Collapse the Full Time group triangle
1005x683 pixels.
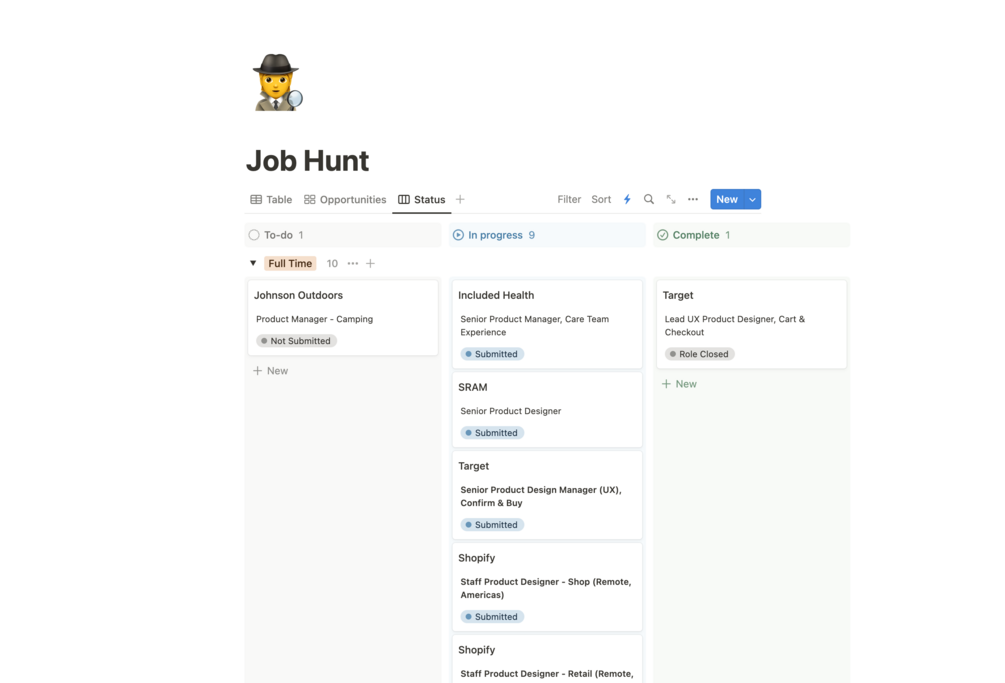point(253,263)
